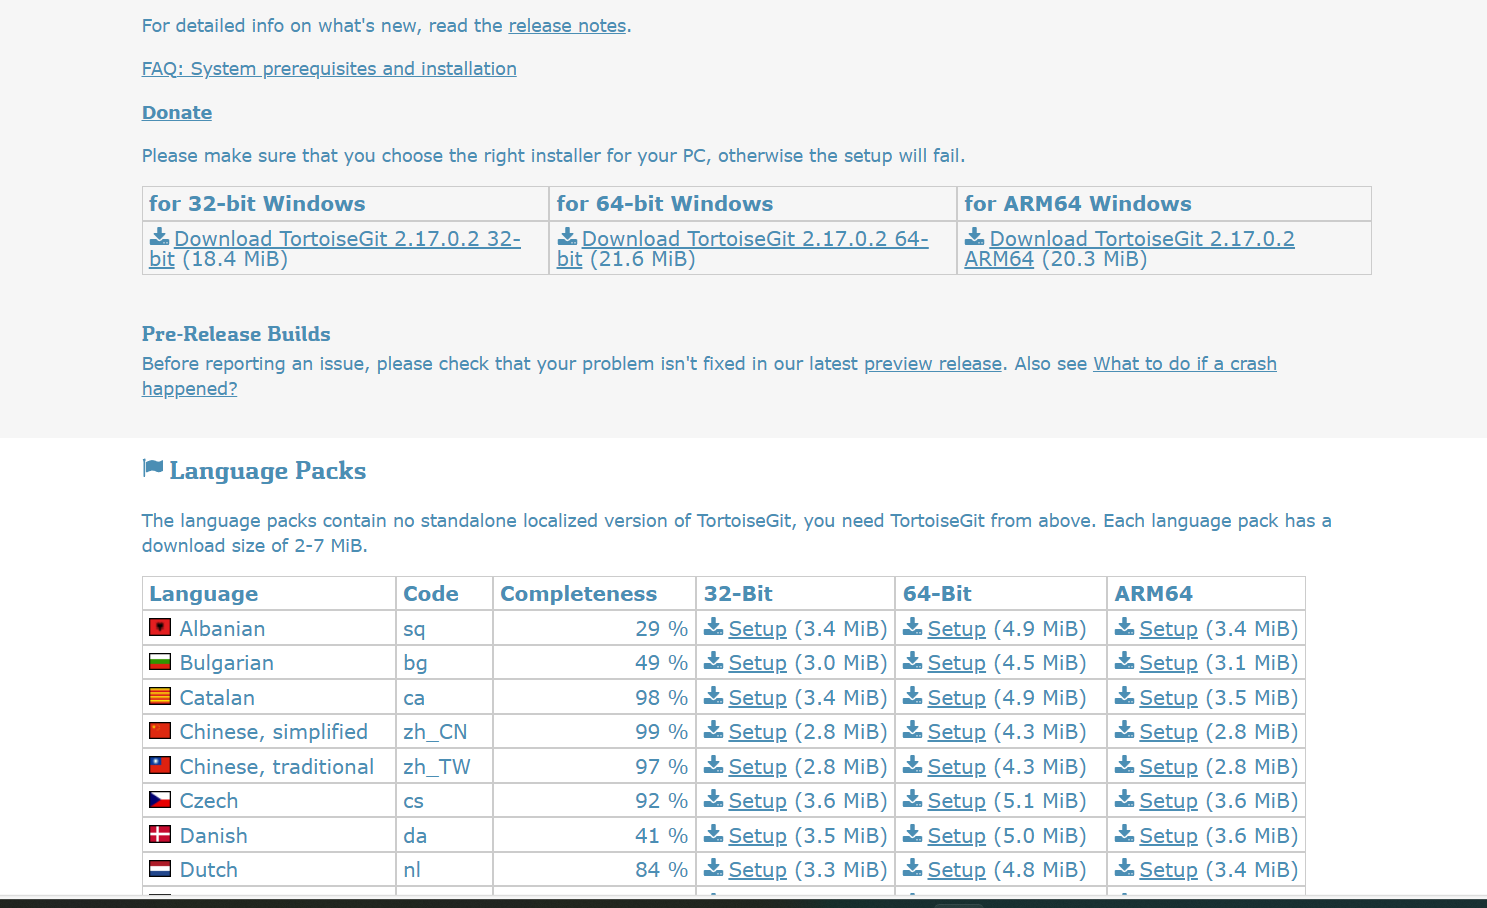Download Chinese traditional 32-Bit Setup
Viewport: 1487px width, 908px height.
click(757, 767)
